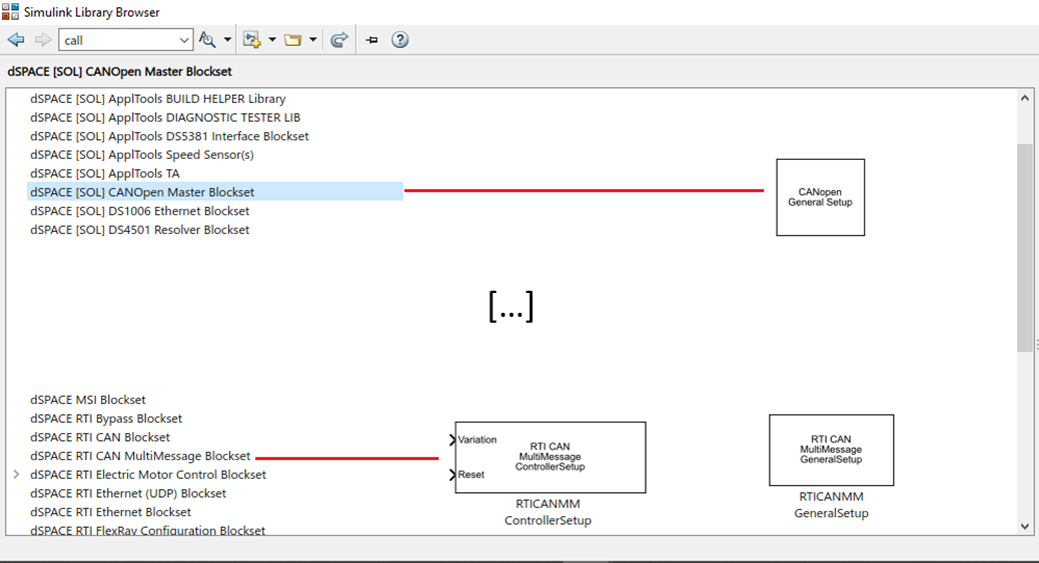Click the scroll down arrow of the scrollbar
Image resolution: width=1039 pixels, height=563 pixels.
click(x=1024, y=527)
